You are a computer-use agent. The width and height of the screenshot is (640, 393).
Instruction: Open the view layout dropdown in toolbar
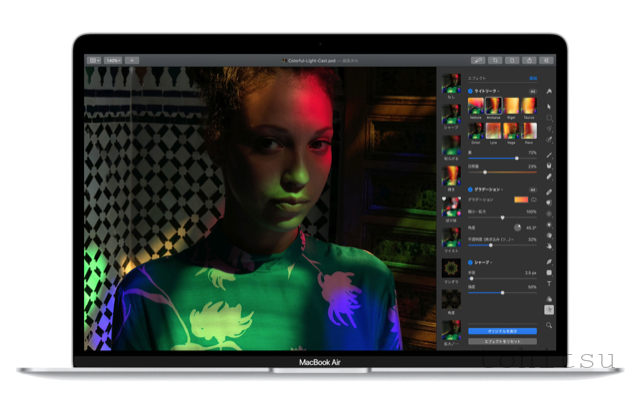94,60
